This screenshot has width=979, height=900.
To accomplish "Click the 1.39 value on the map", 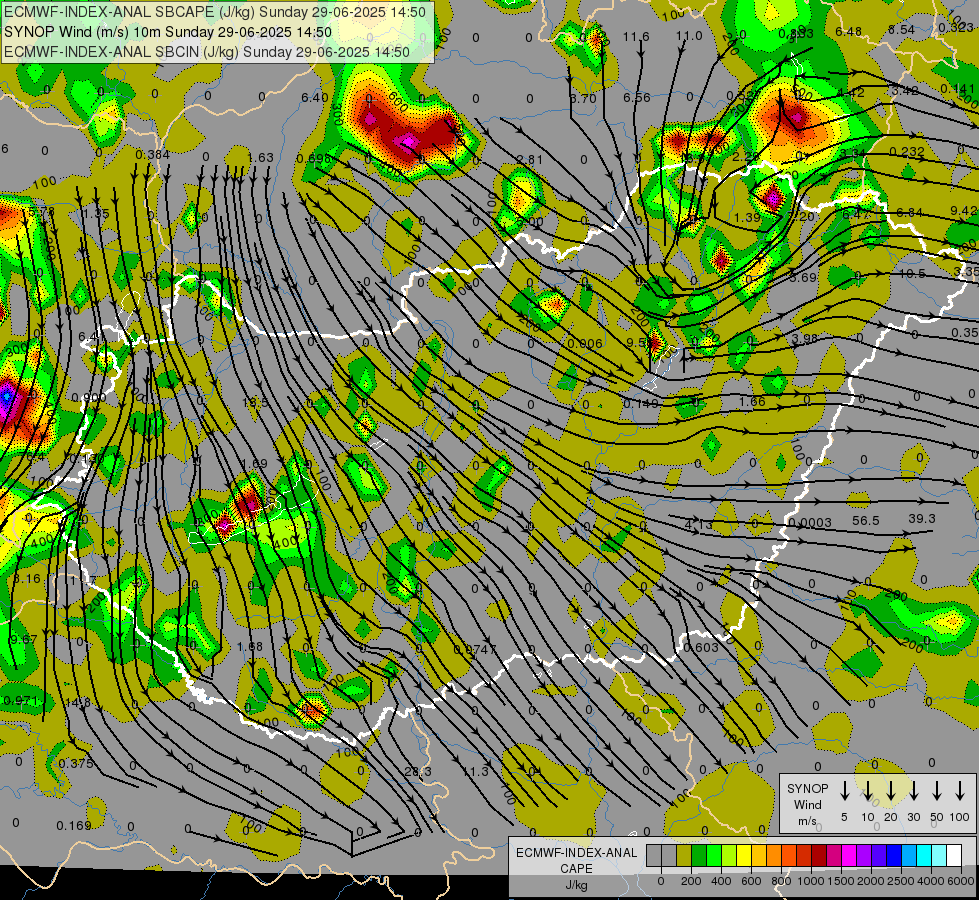I will point(747,217).
